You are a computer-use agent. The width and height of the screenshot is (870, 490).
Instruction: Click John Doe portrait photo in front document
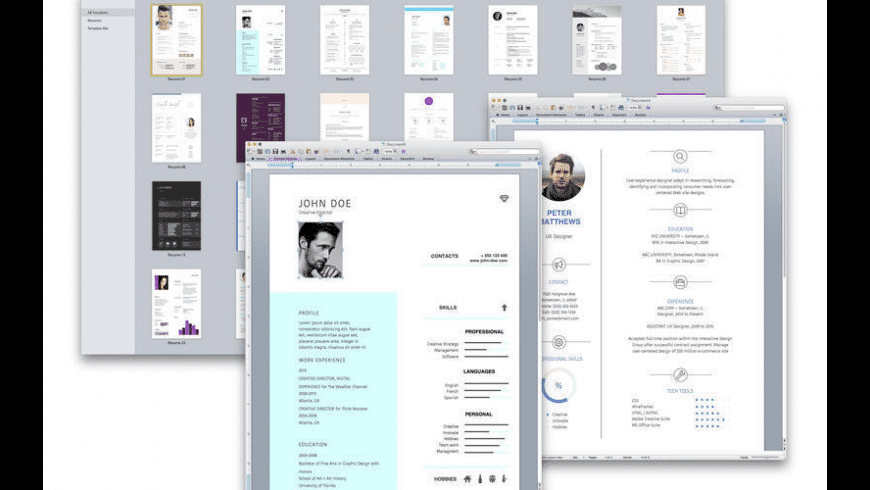320,250
